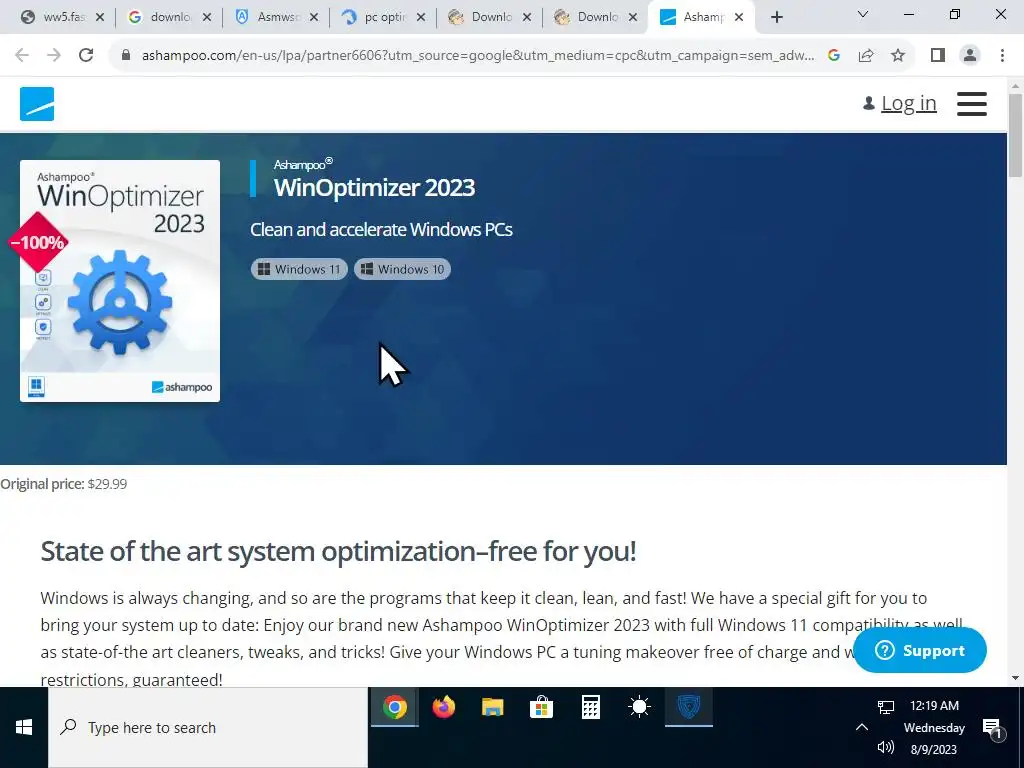The image size is (1024, 768).
Task: Switch to the Asmwso tab
Action: 277,17
